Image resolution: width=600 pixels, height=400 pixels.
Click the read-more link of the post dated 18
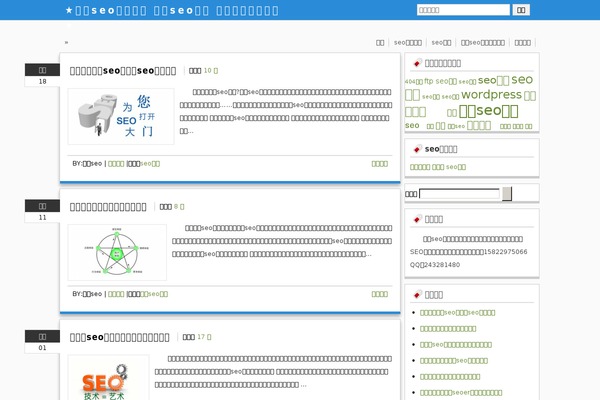tap(380, 163)
